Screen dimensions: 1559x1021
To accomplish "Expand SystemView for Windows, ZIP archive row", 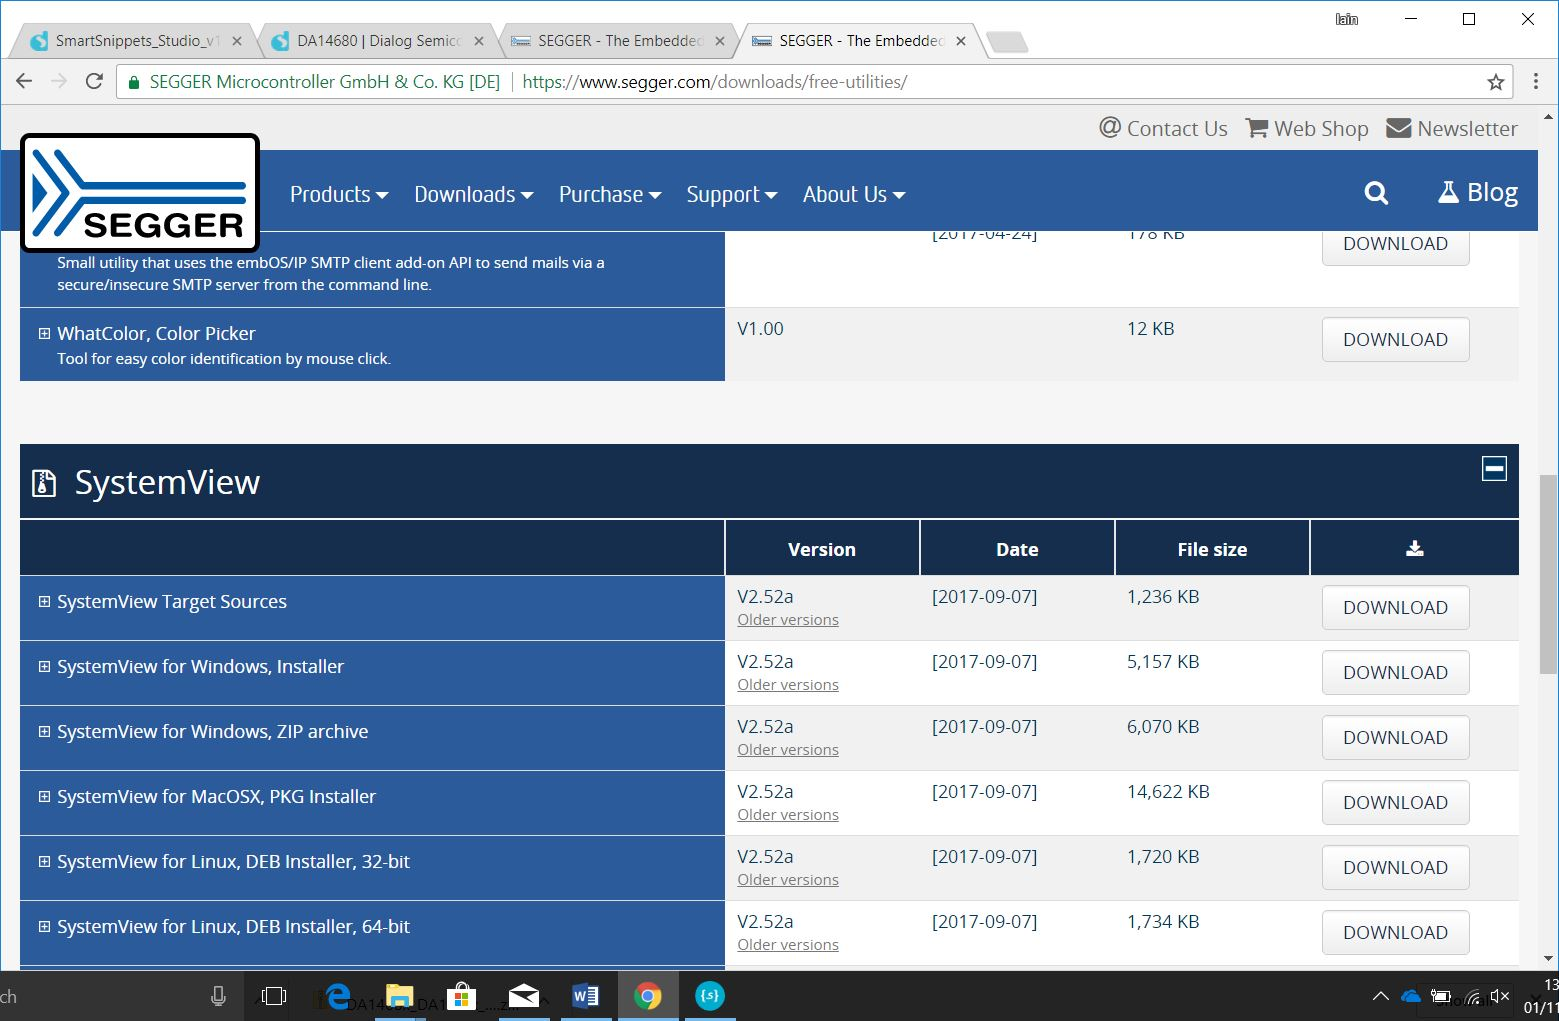I will click(x=44, y=731).
